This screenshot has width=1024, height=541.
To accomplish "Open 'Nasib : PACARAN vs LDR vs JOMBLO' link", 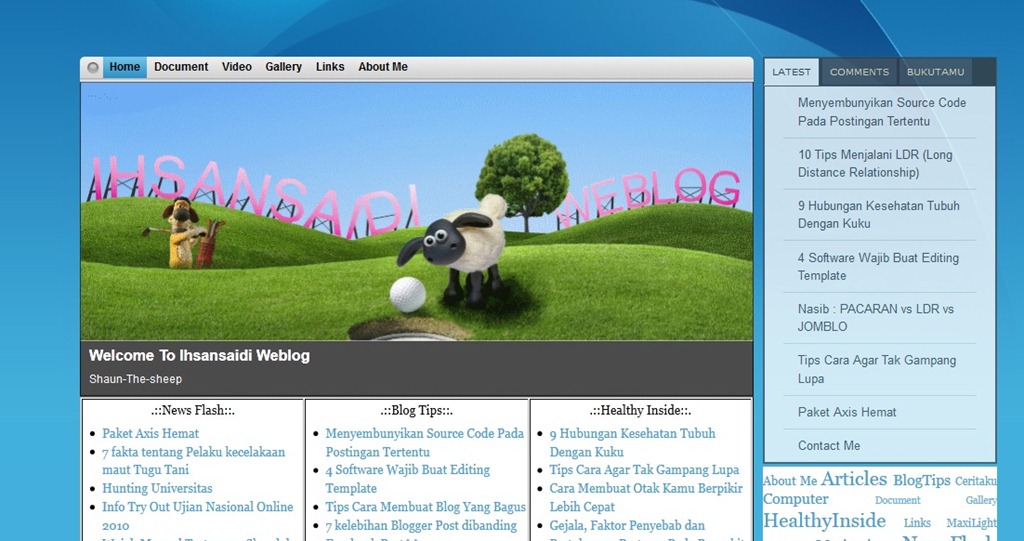I will [875, 318].
